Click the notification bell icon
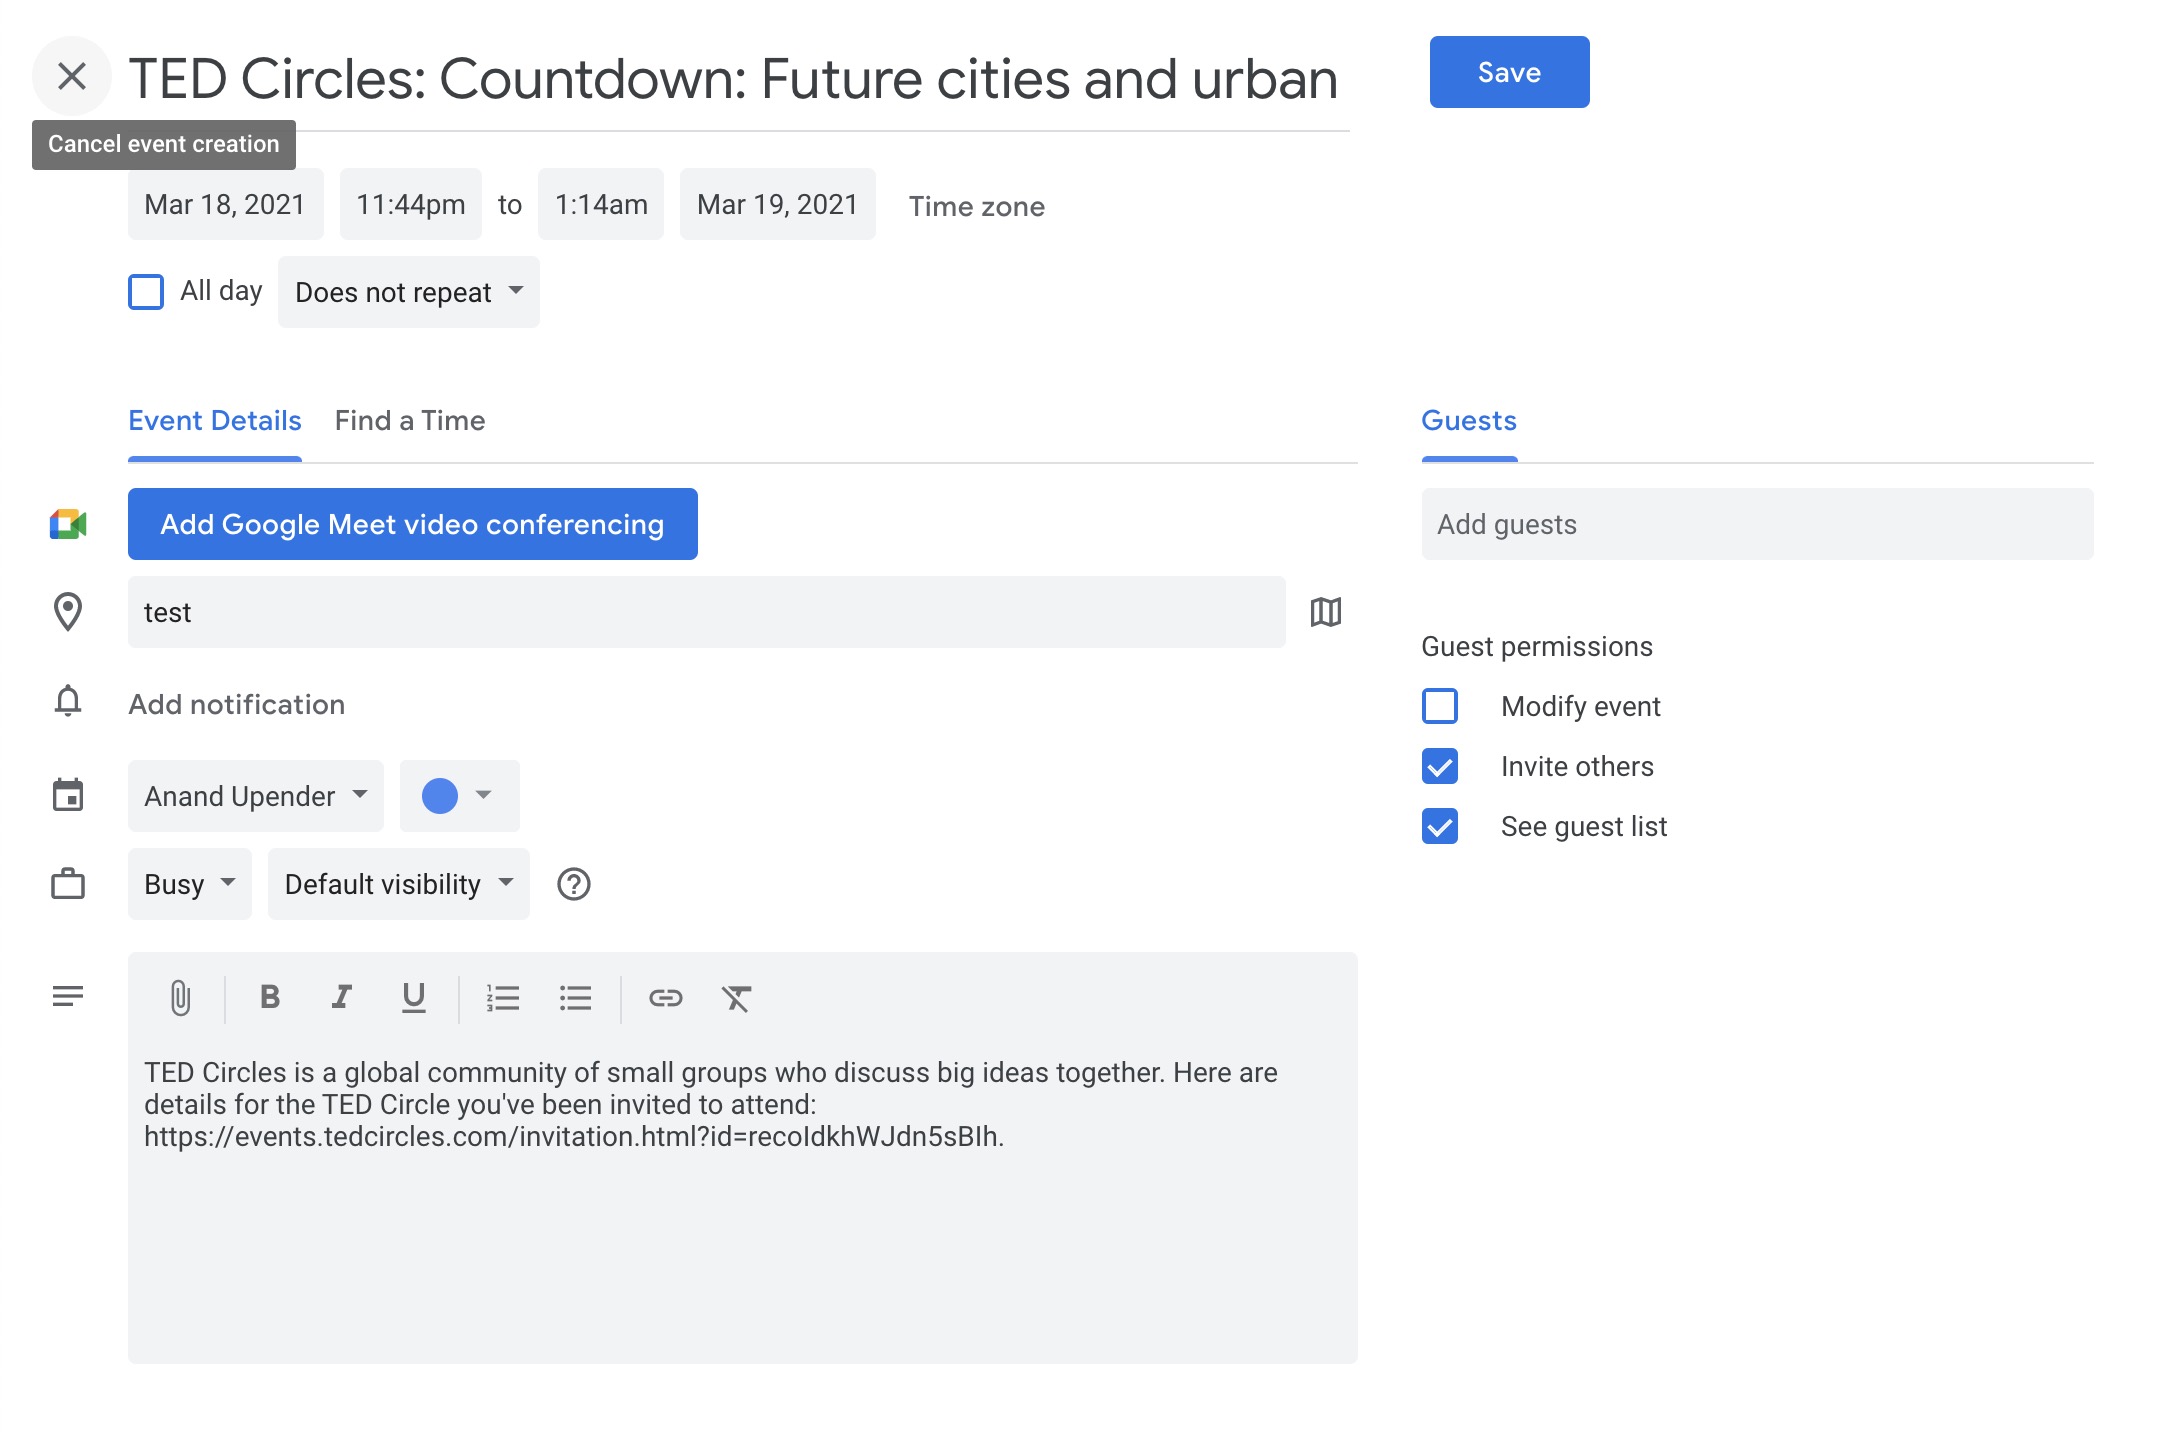The height and width of the screenshot is (1432, 2164). click(x=68, y=701)
